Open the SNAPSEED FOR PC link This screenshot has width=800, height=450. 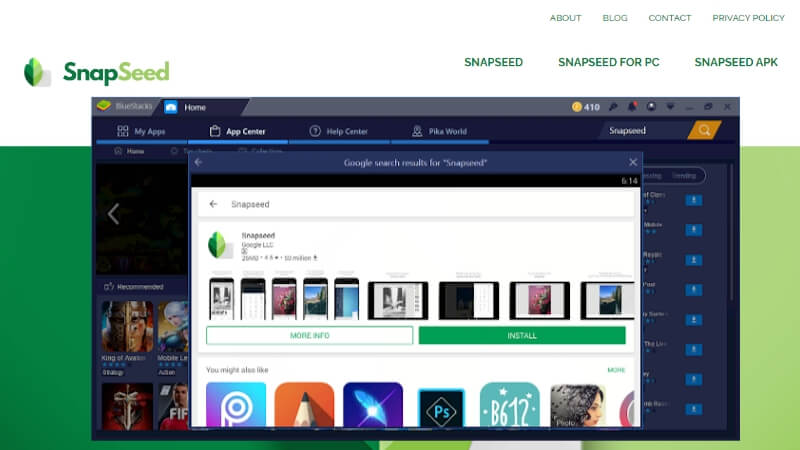pos(608,62)
